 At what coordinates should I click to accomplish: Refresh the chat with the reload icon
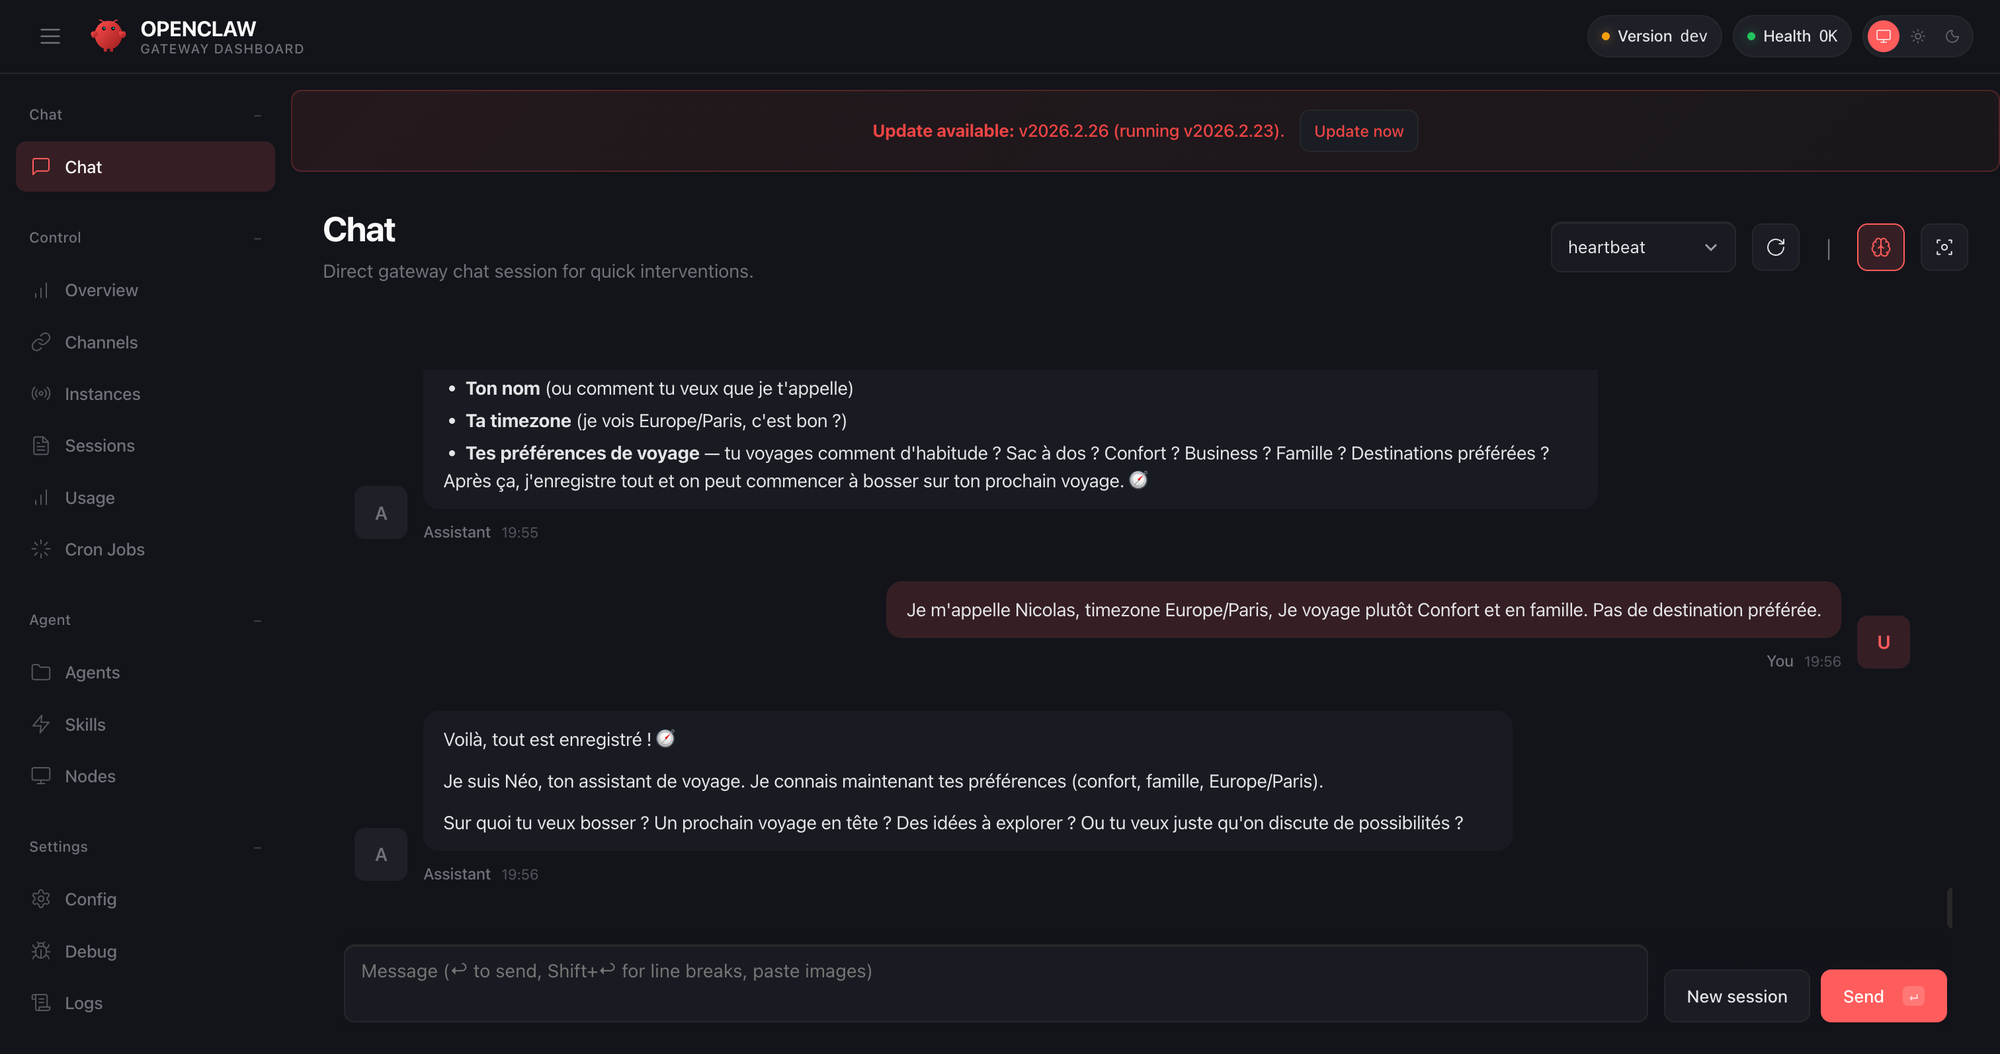pos(1775,247)
